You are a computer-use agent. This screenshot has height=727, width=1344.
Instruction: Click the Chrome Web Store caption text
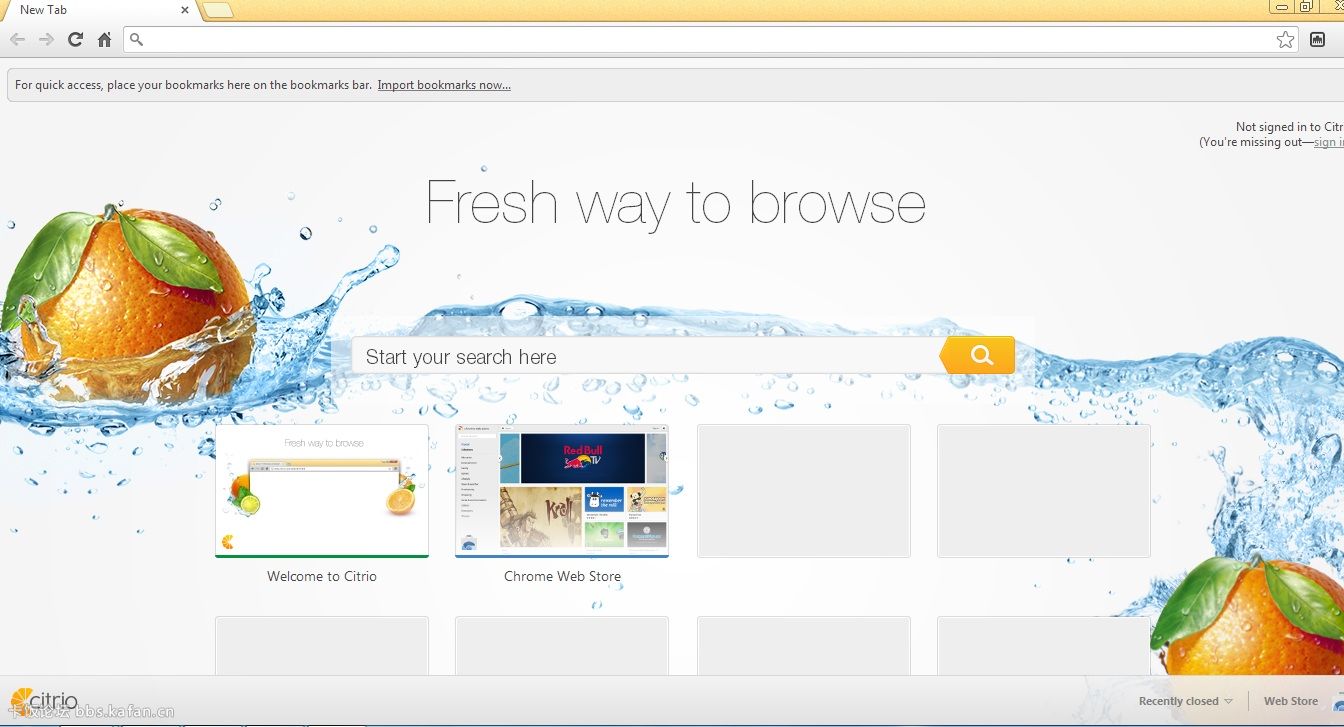tap(562, 576)
